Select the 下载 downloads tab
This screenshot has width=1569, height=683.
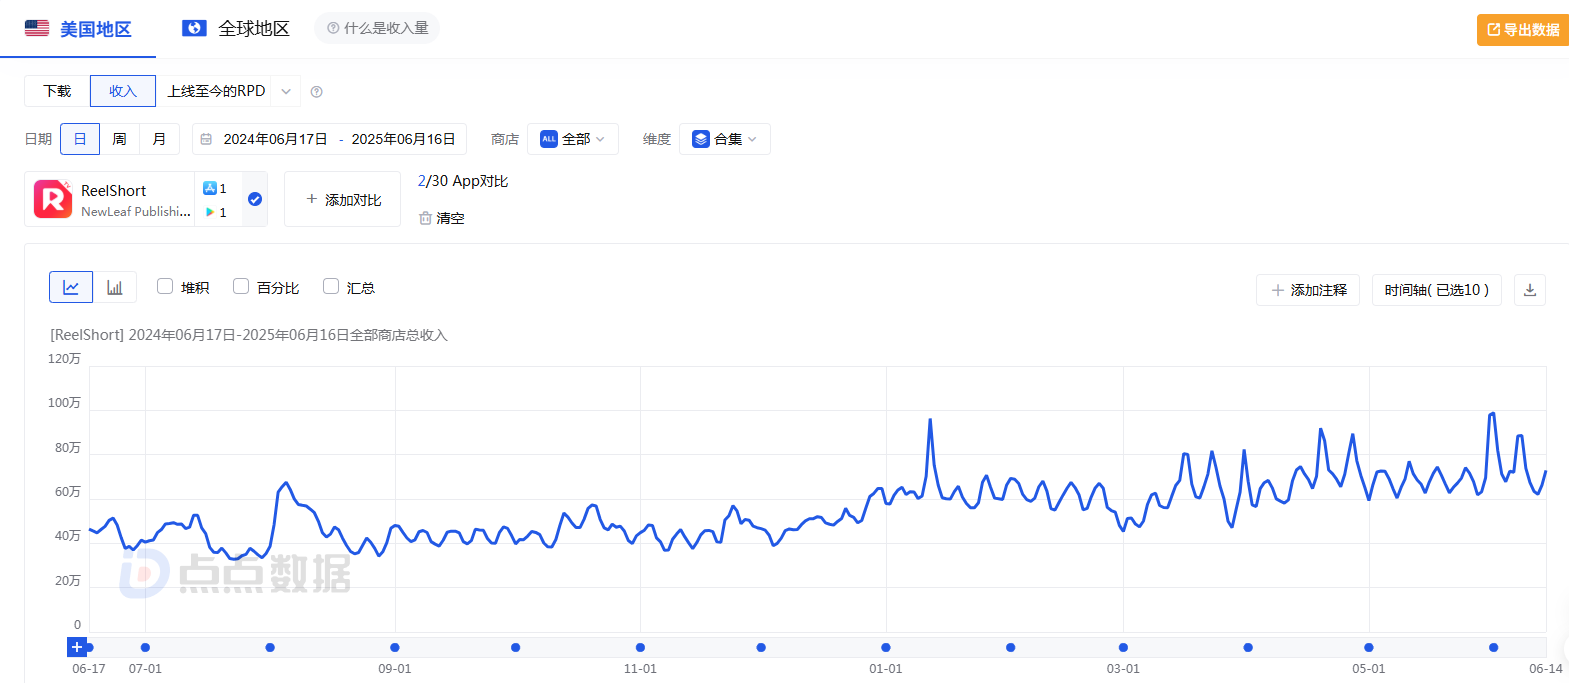click(57, 91)
